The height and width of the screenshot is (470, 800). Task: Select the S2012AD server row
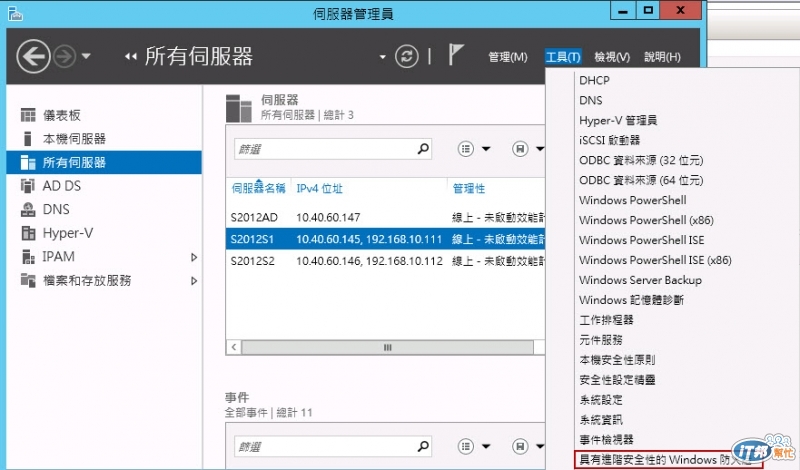(385, 217)
